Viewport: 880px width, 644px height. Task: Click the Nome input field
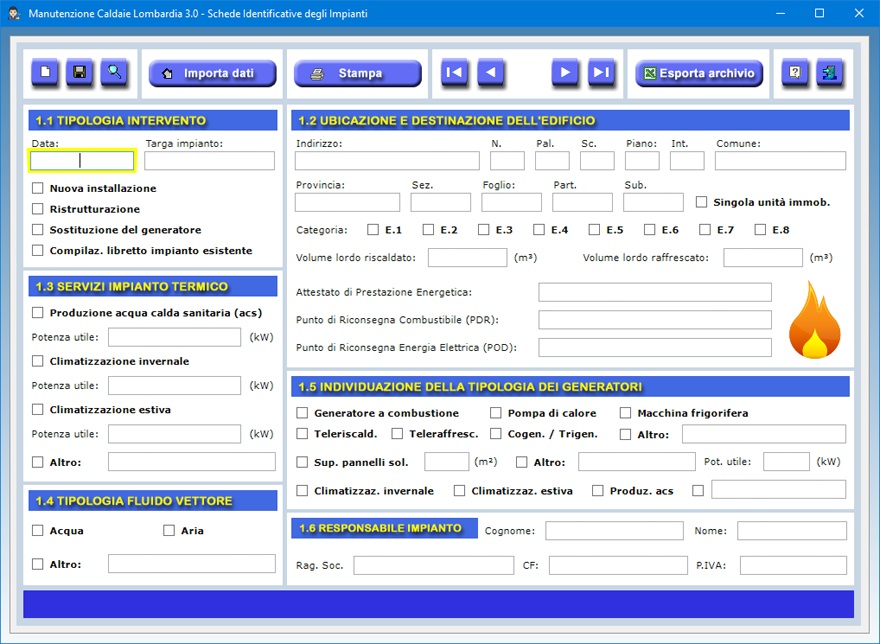click(x=792, y=531)
